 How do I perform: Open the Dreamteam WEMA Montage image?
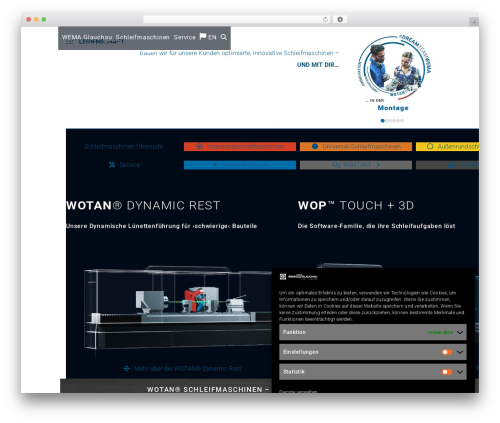coord(394,66)
